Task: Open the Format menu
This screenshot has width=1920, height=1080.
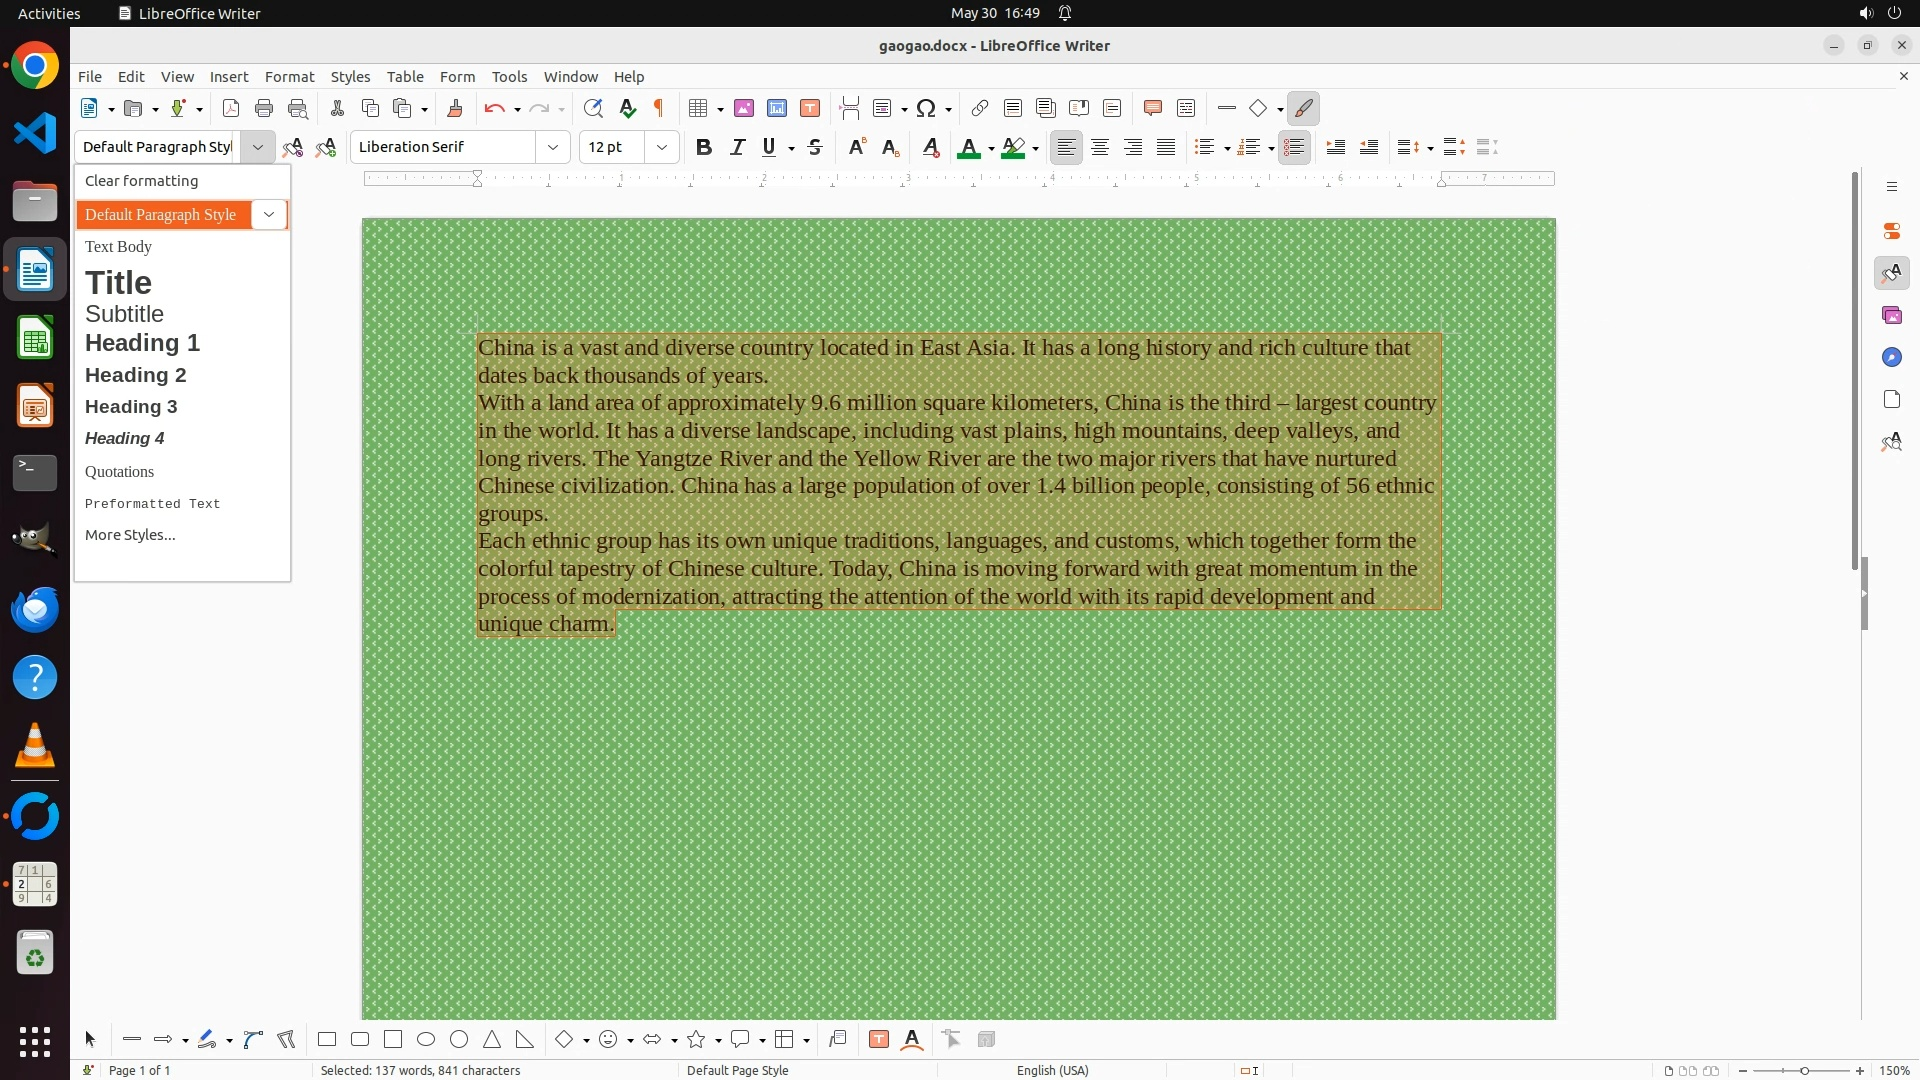Action: (x=289, y=76)
